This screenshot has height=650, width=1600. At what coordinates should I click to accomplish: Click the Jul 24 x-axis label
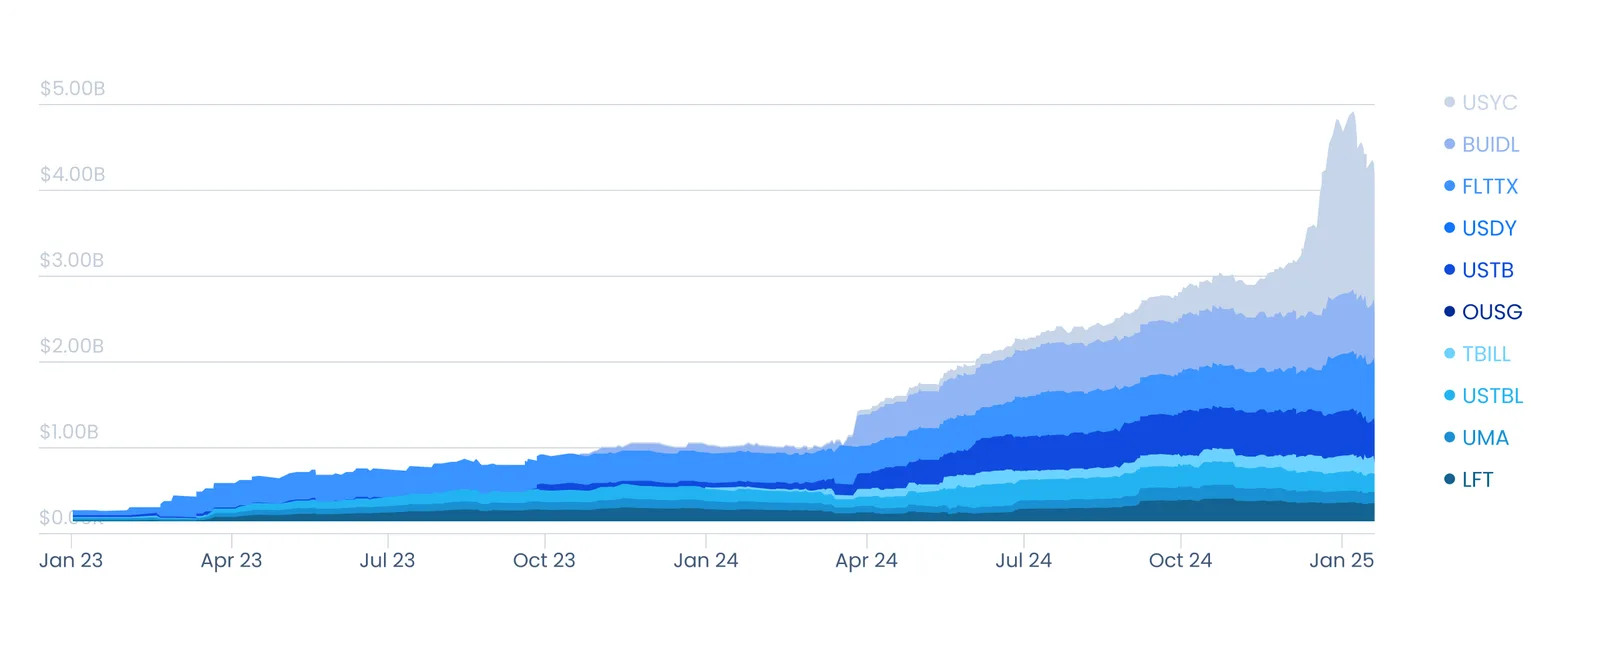pos(1023,560)
